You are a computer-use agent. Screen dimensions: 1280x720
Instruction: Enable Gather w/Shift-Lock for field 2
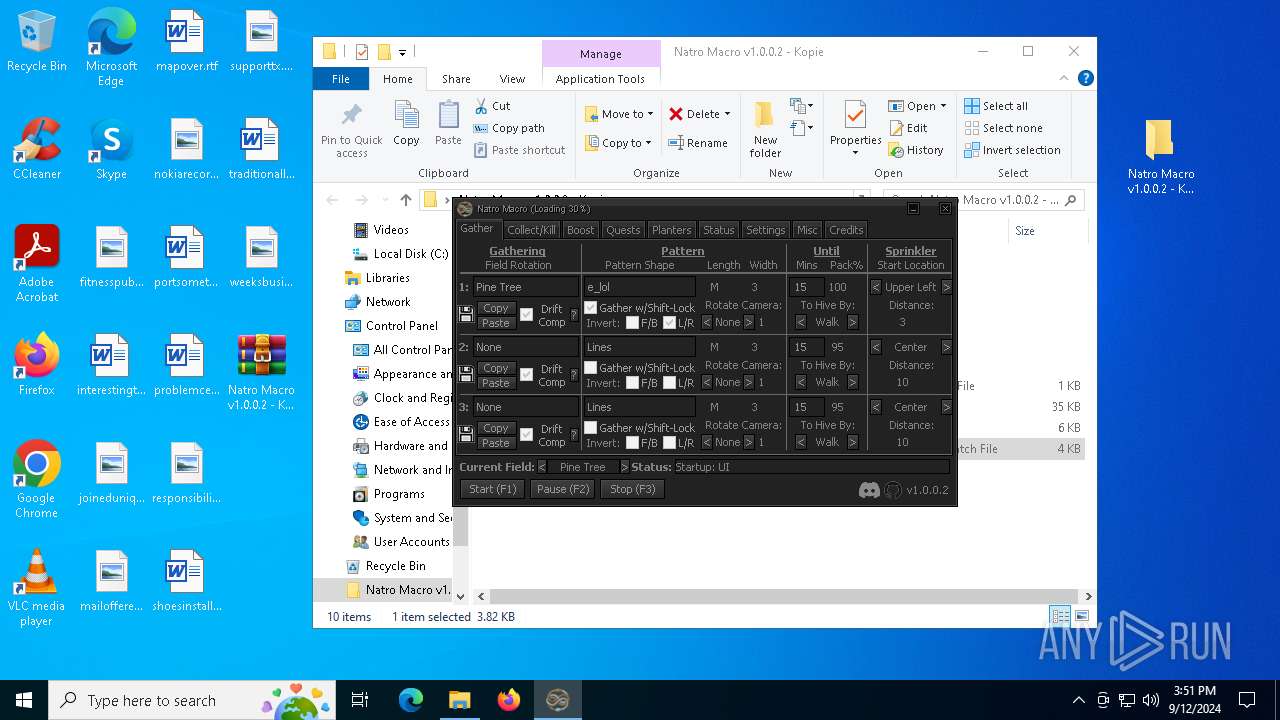591,368
